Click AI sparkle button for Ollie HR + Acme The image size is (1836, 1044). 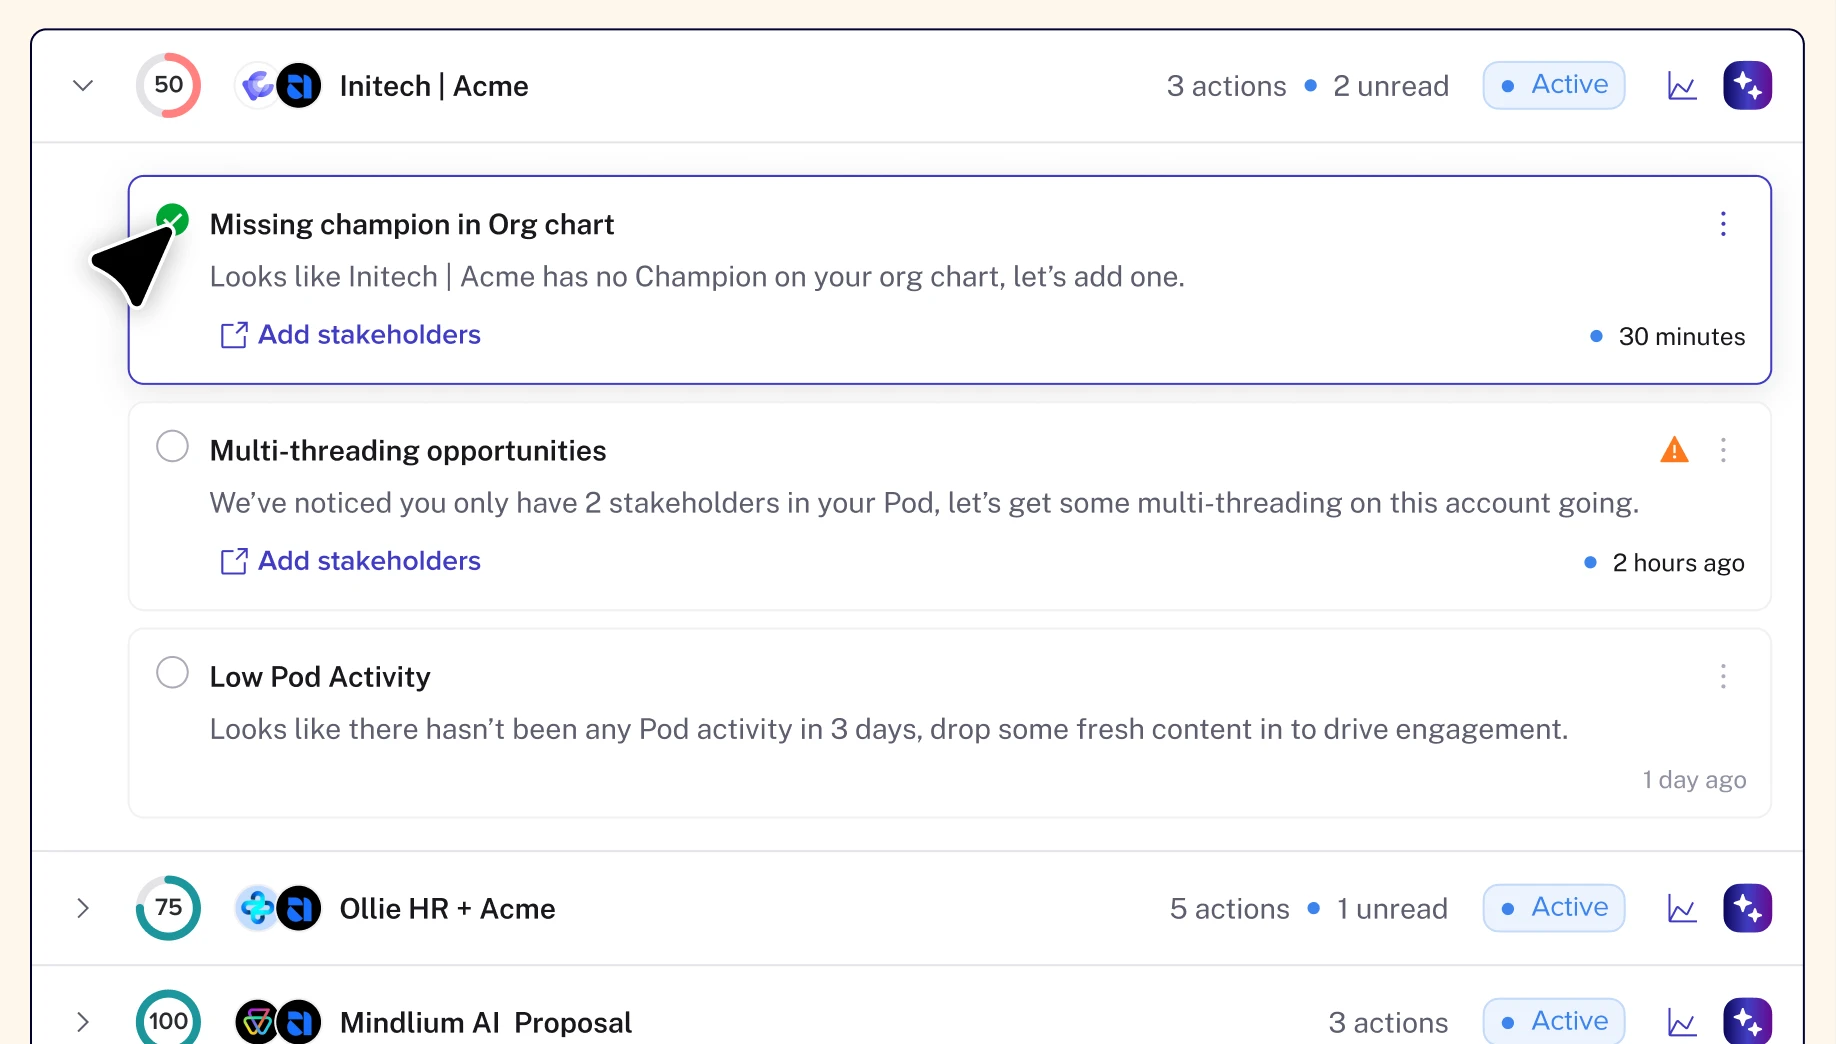click(1747, 908)
